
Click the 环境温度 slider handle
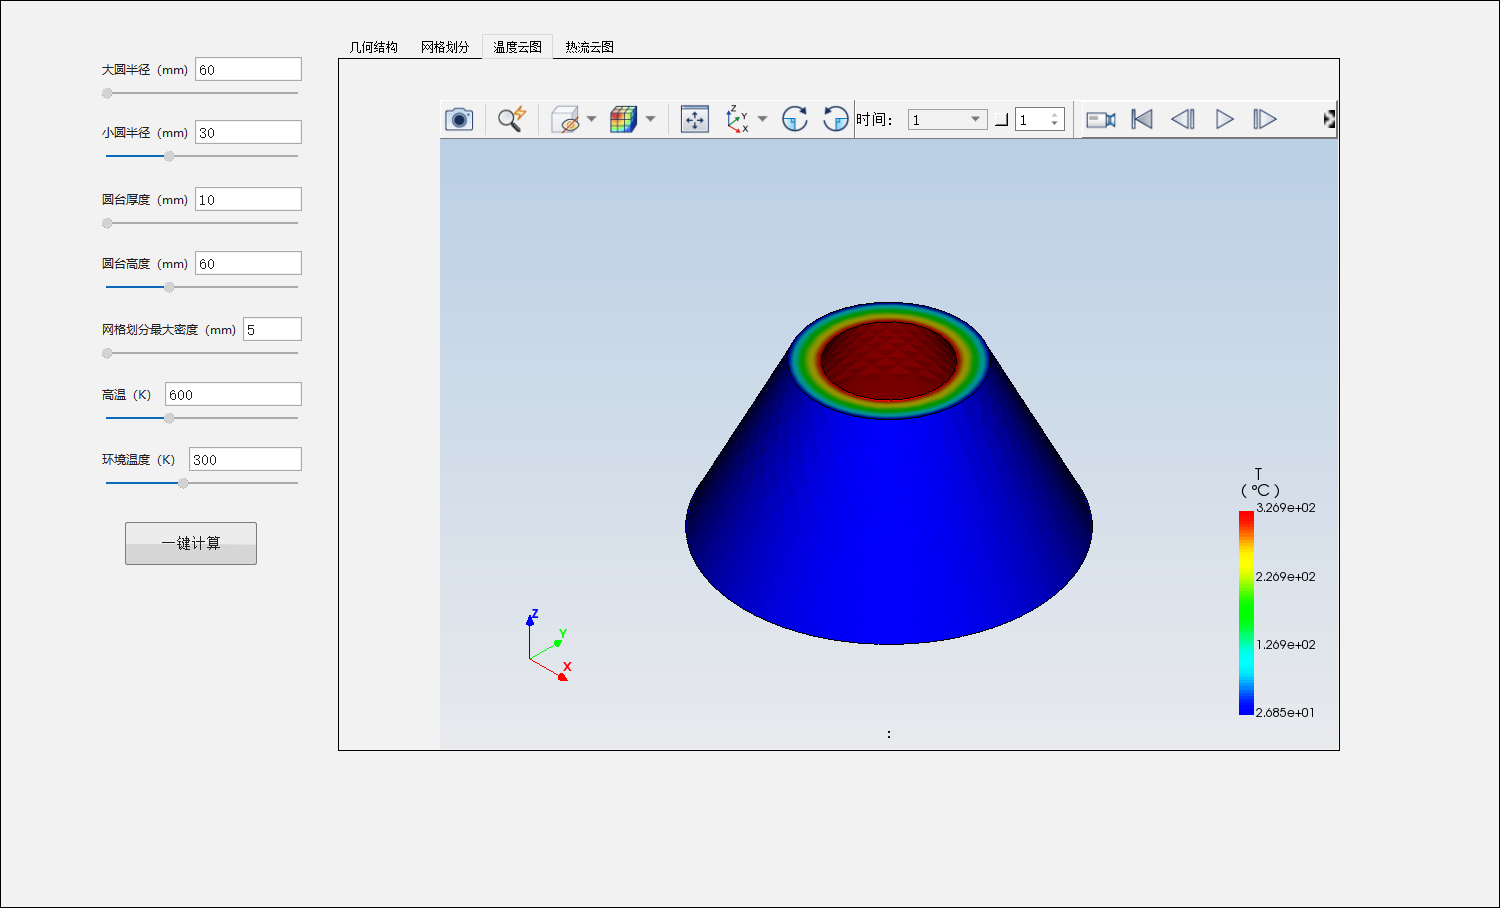(x=183, y=483)
